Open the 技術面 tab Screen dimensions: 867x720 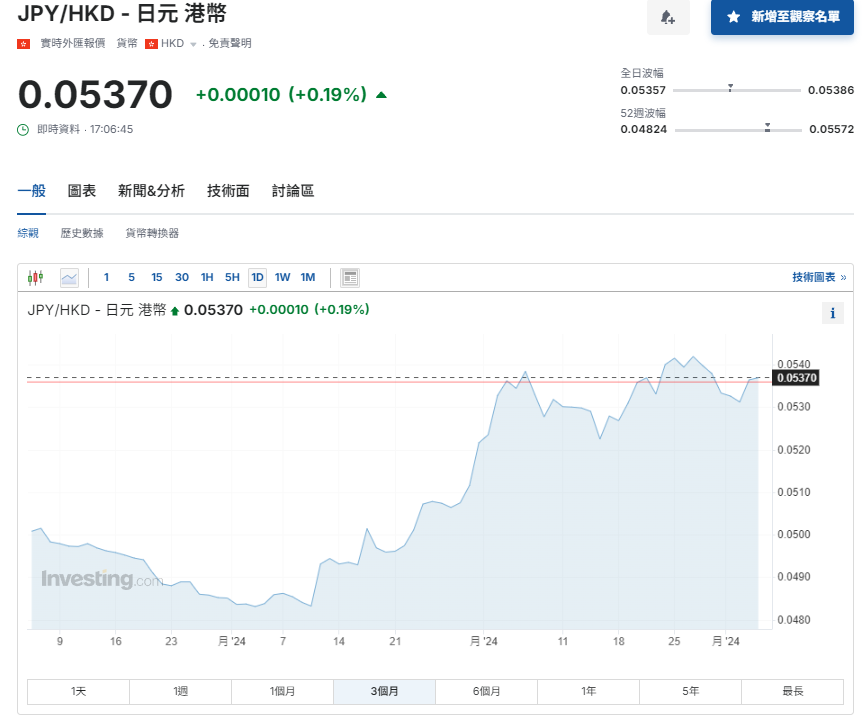228,191
